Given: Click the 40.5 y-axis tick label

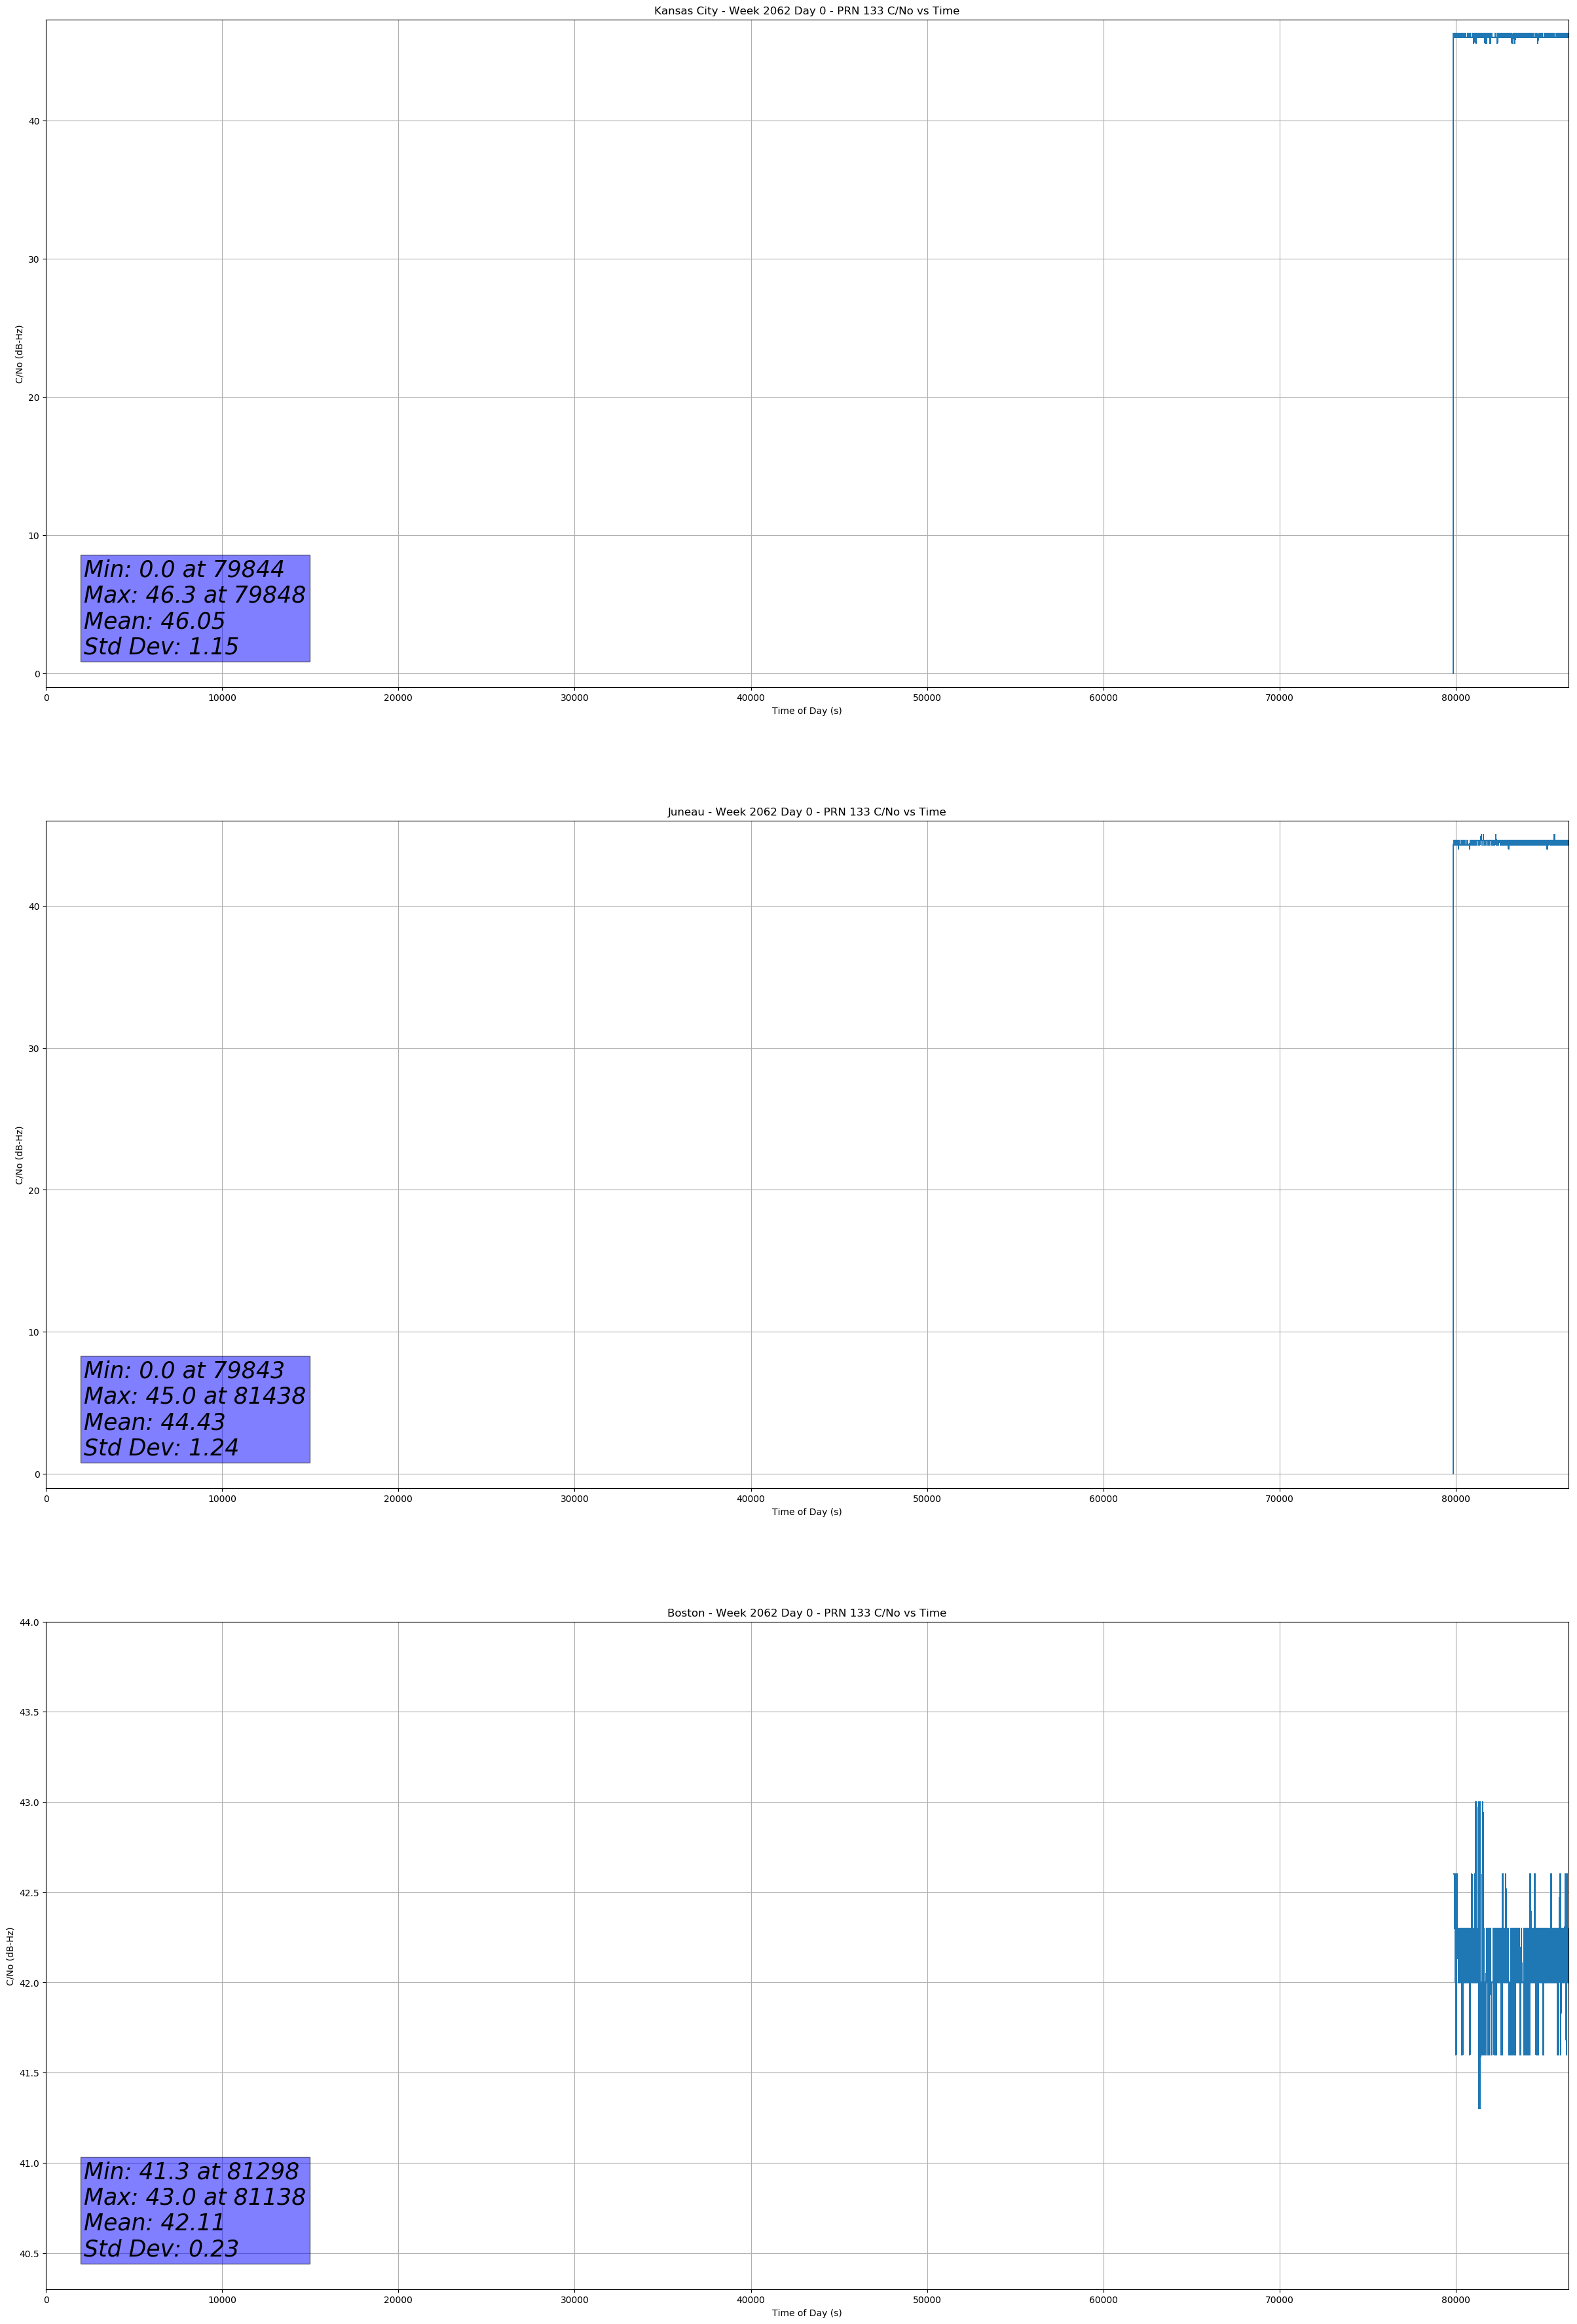Looking at the screenshot, I should [30, 2254].
